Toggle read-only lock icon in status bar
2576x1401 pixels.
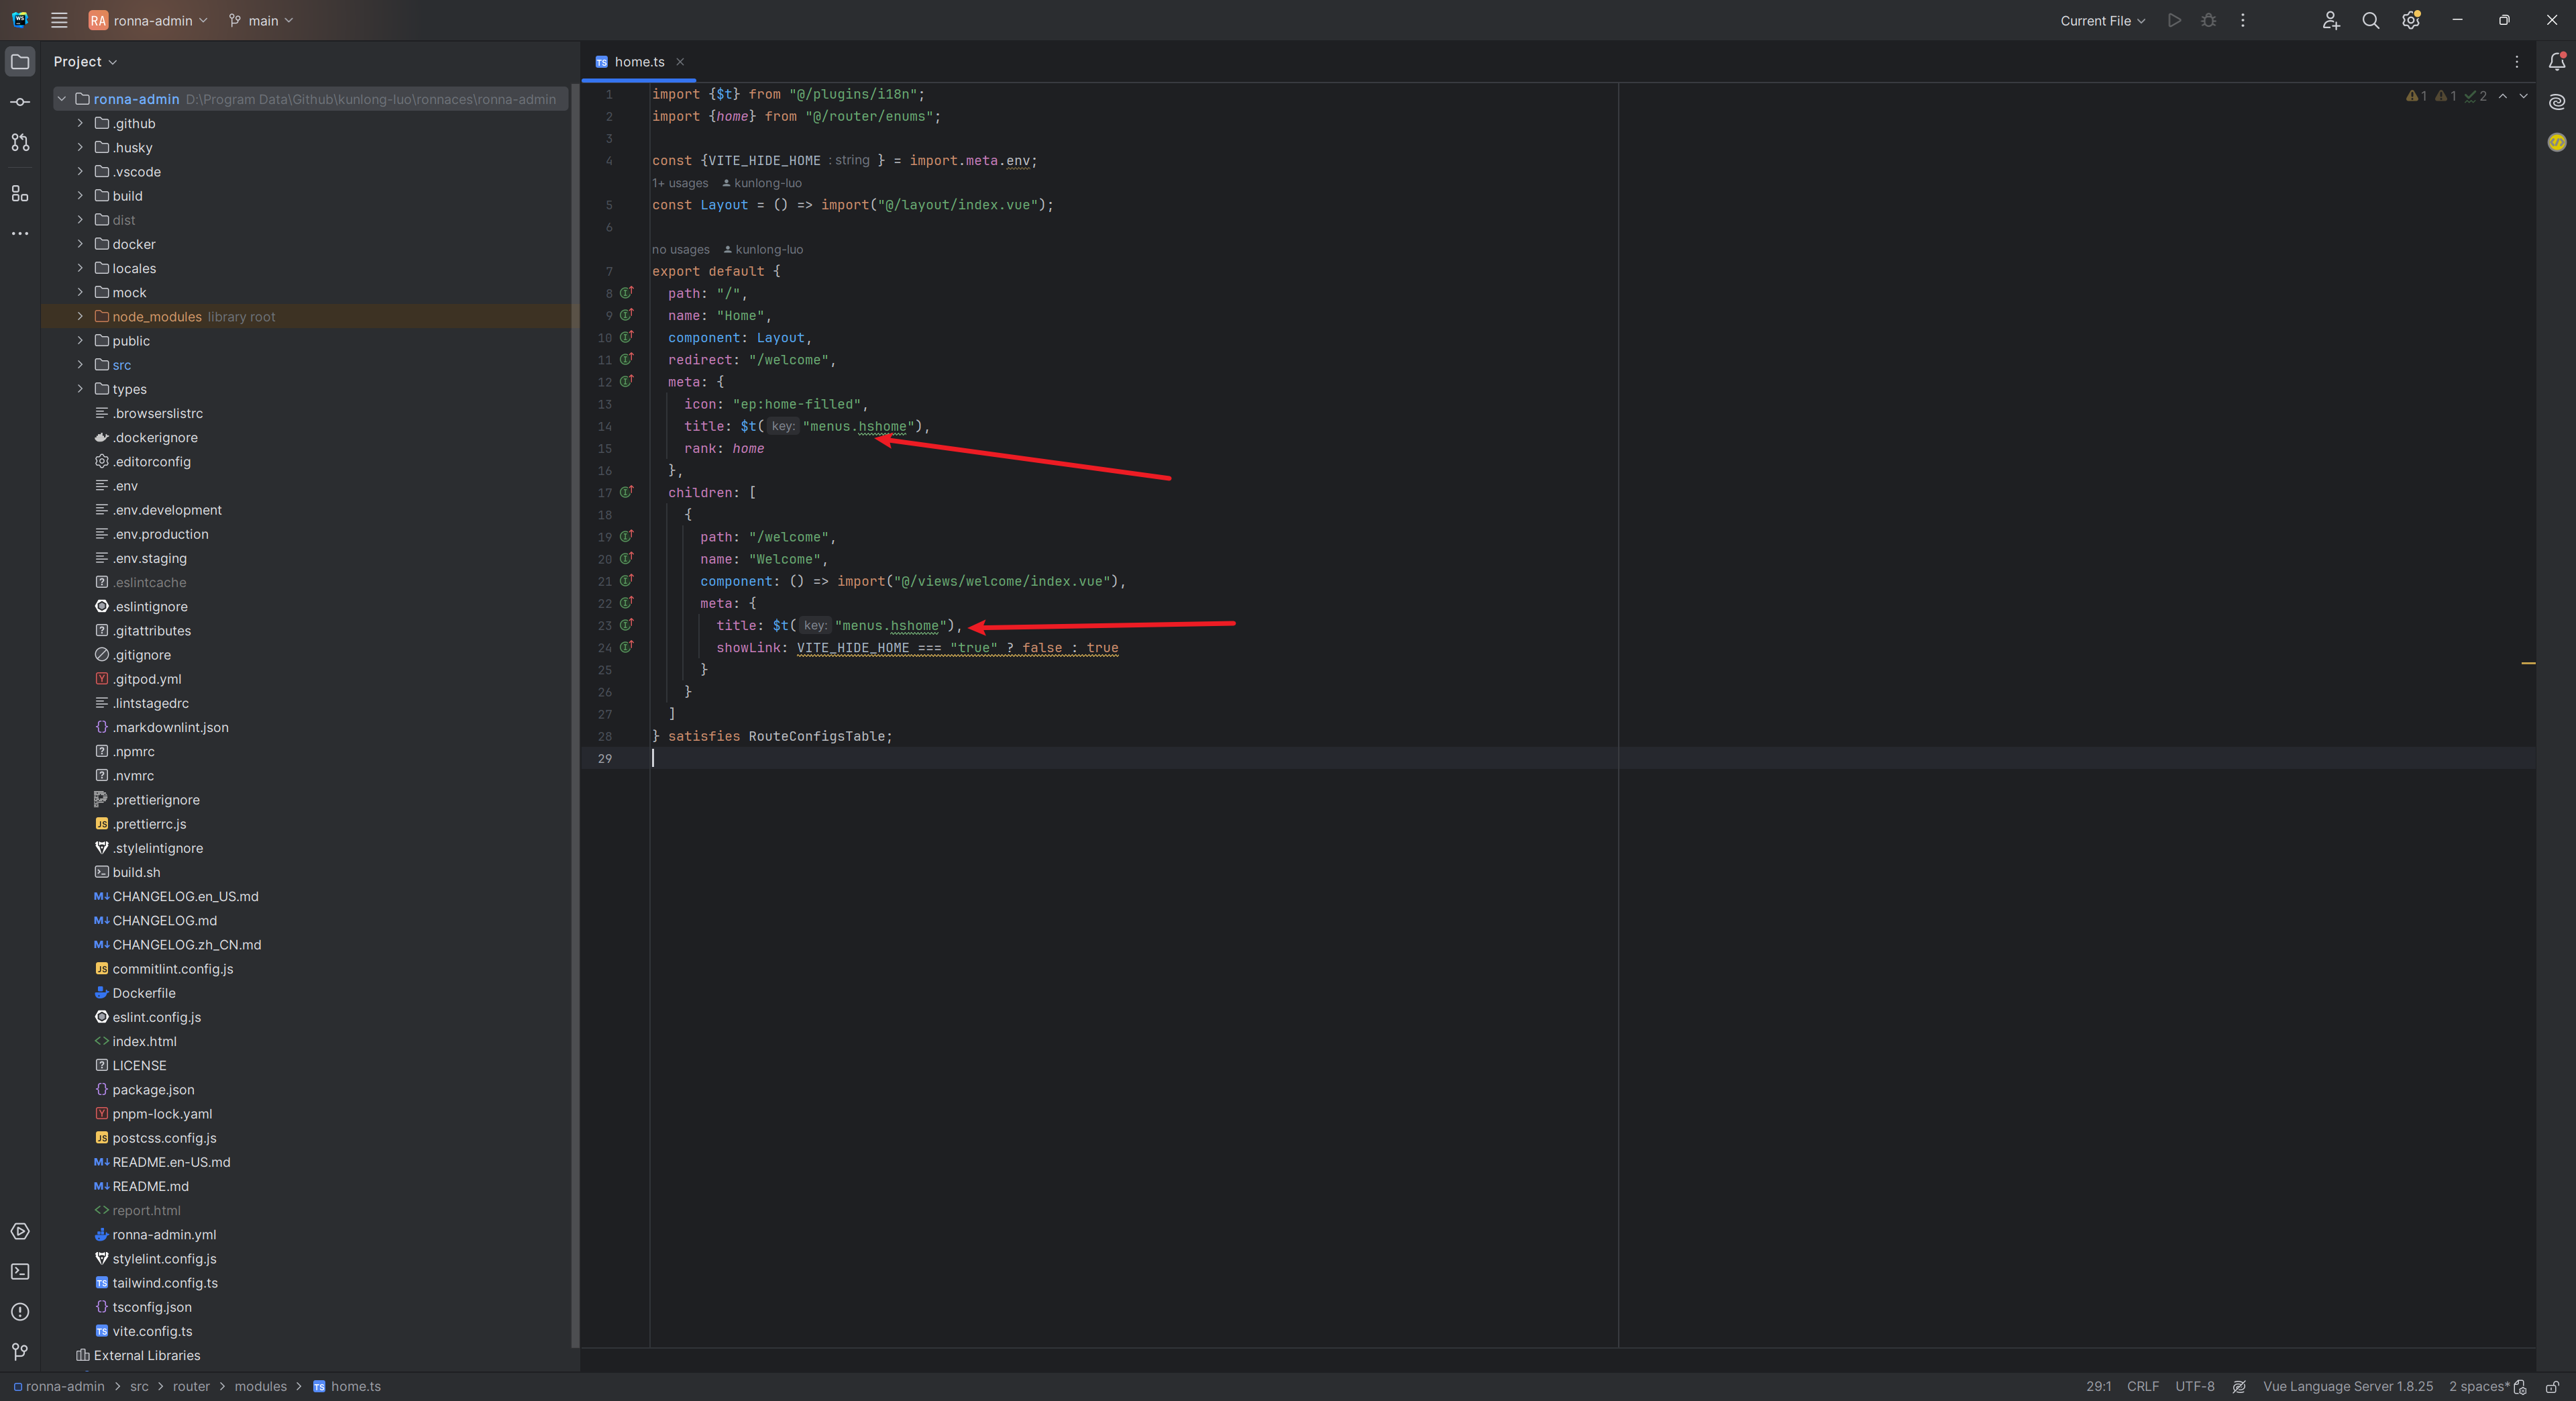[2552, 1386]
